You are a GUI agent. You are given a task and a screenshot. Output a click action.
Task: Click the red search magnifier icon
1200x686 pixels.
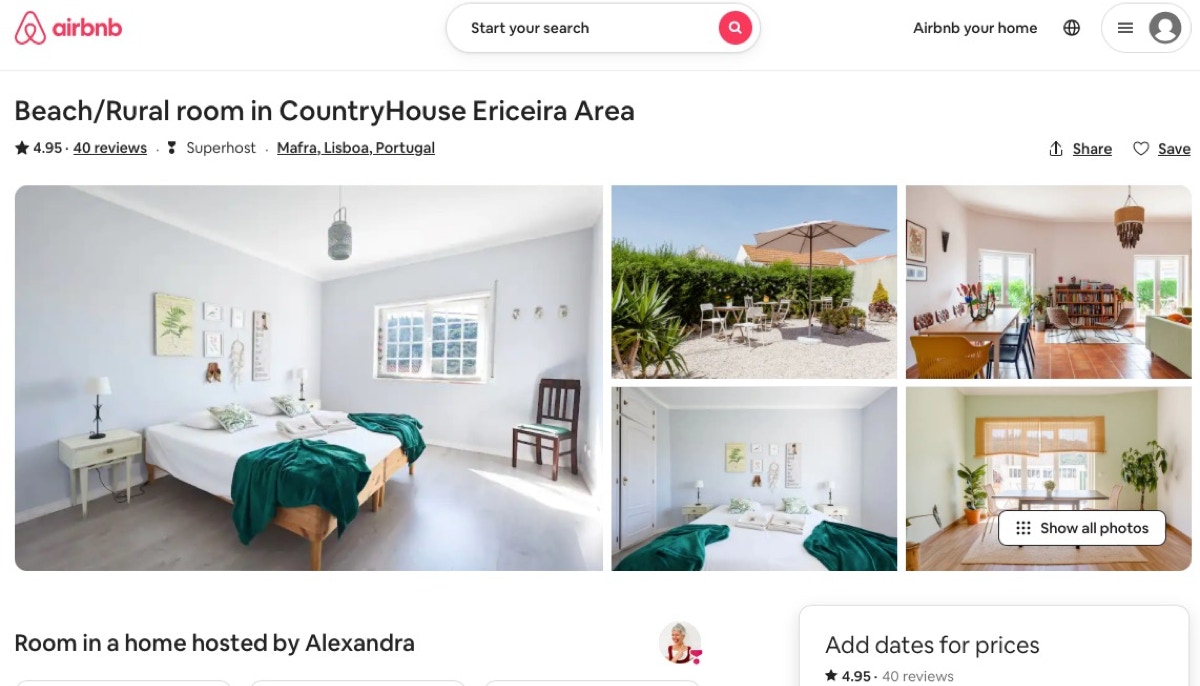click(735, 28)
